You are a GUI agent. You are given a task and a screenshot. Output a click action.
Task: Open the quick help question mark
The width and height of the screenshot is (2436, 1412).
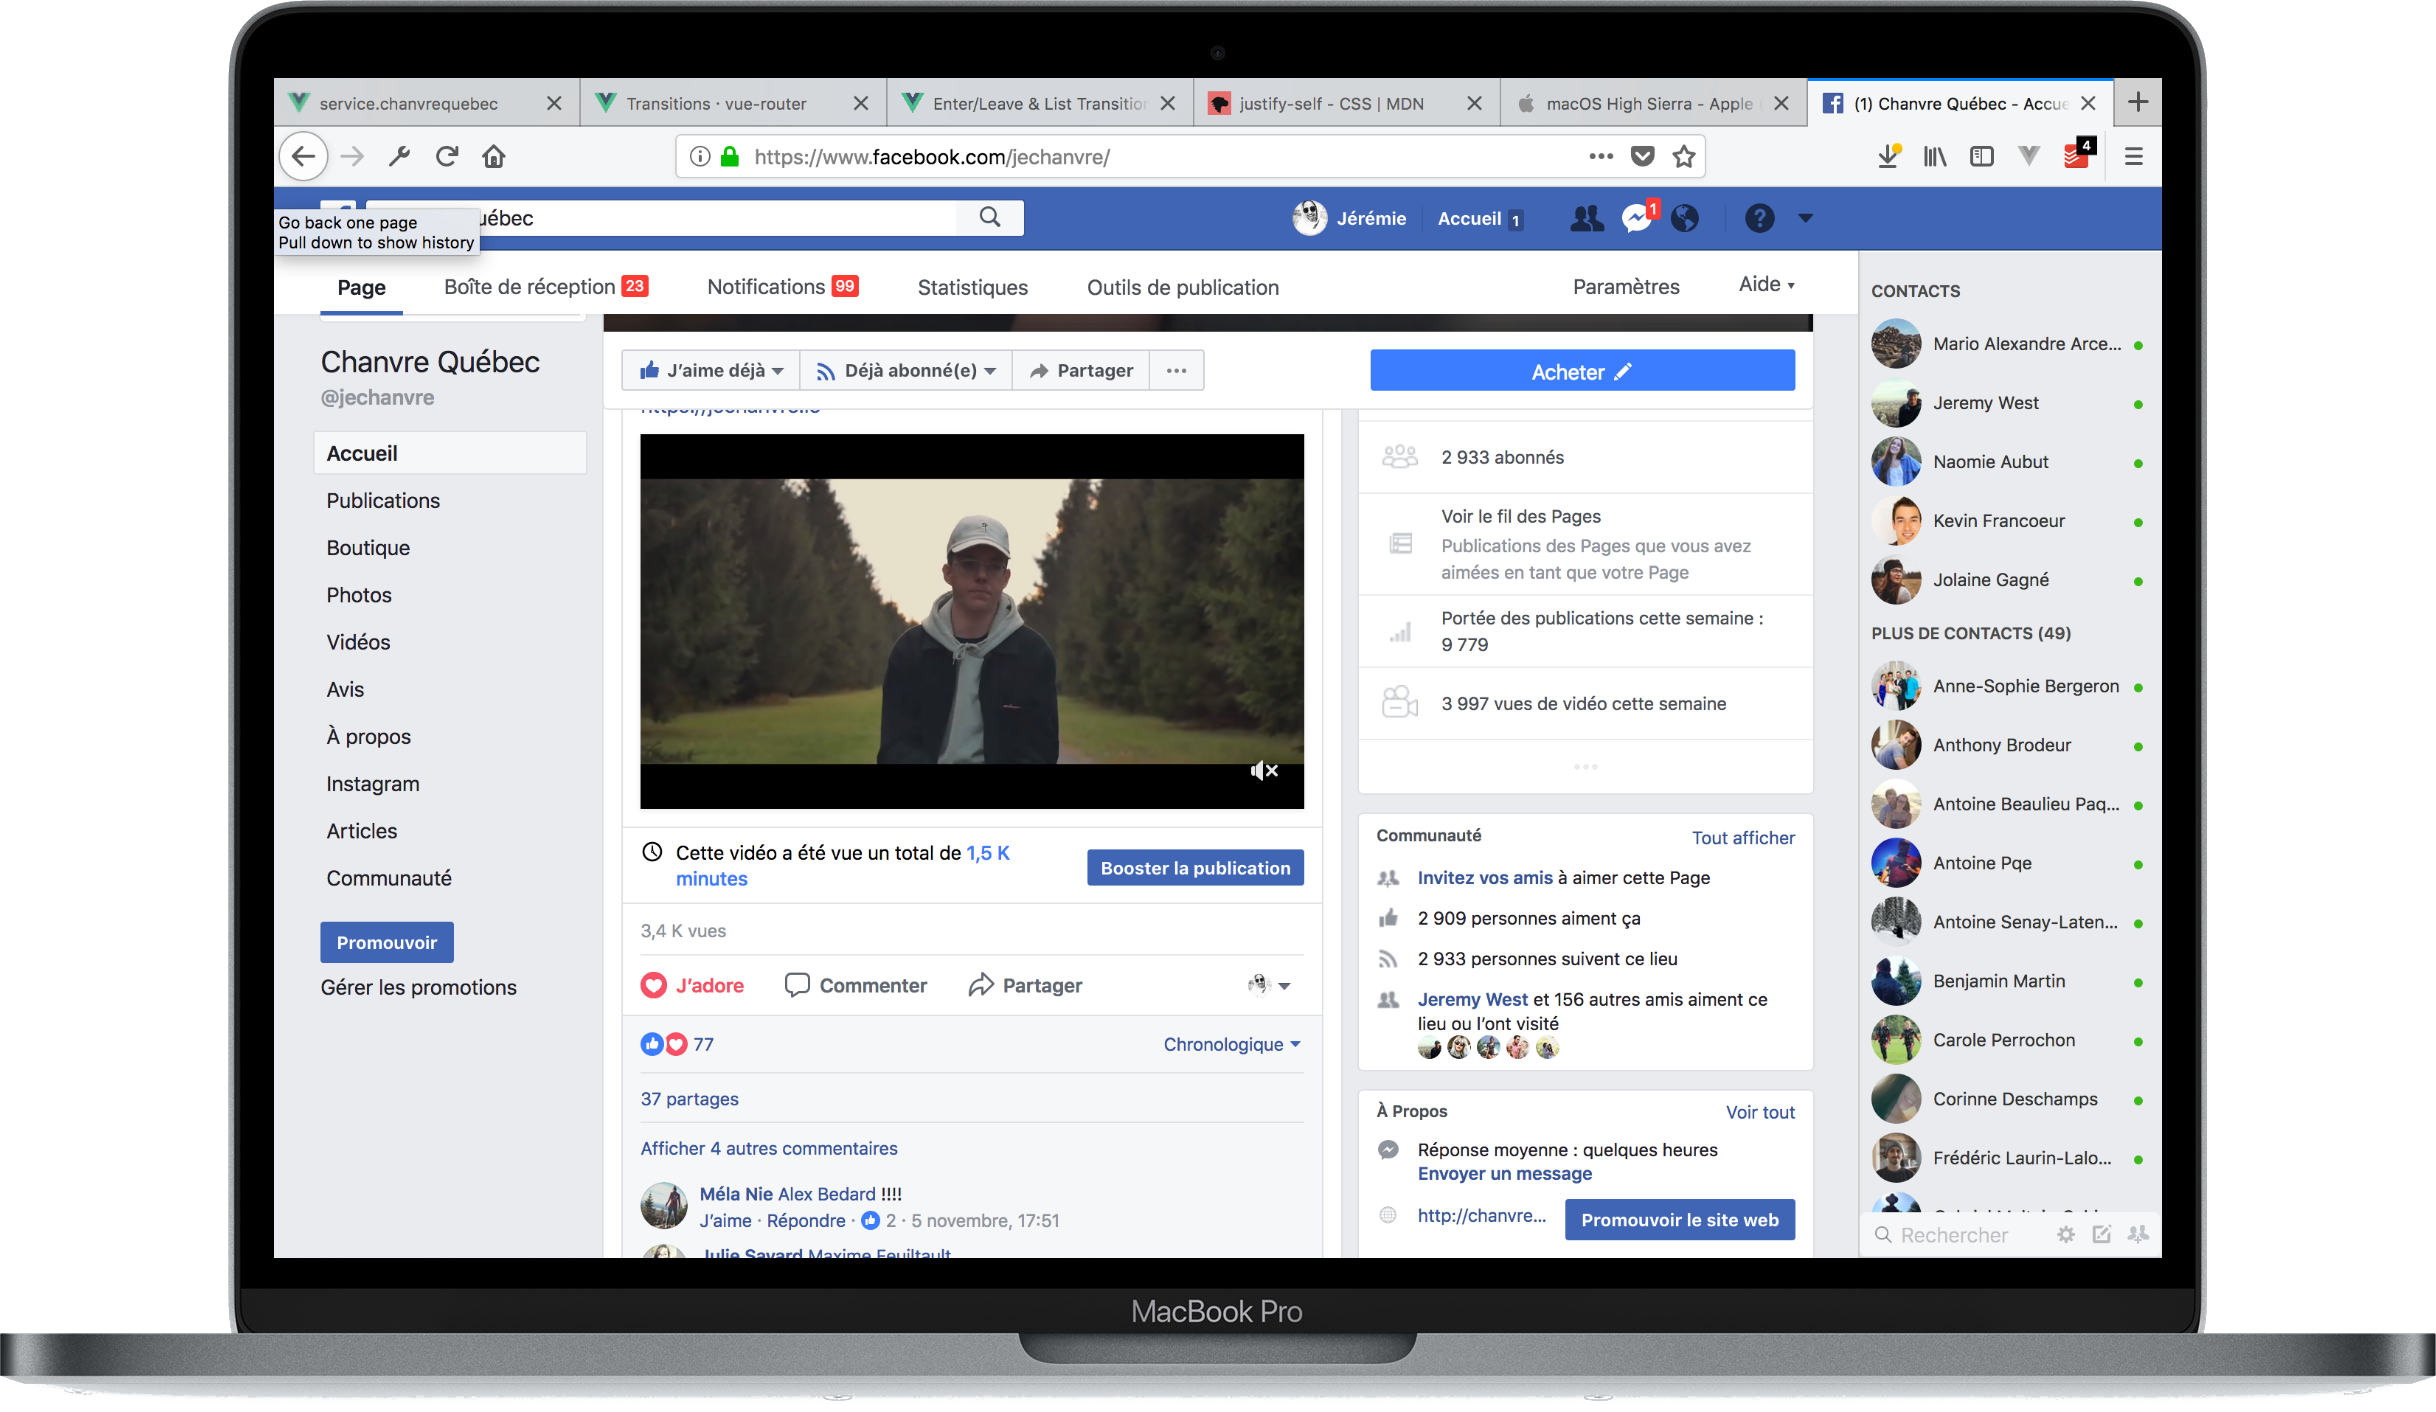1759,218
